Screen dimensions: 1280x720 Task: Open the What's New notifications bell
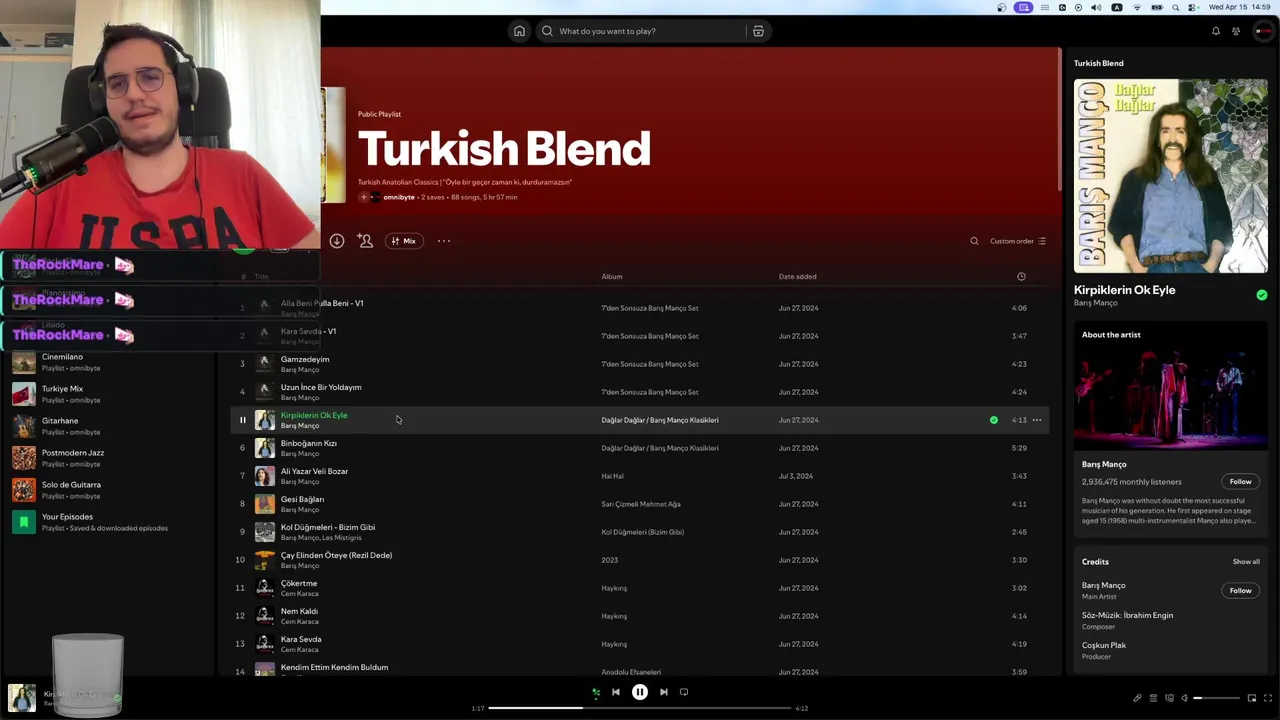coord(1216,31)
